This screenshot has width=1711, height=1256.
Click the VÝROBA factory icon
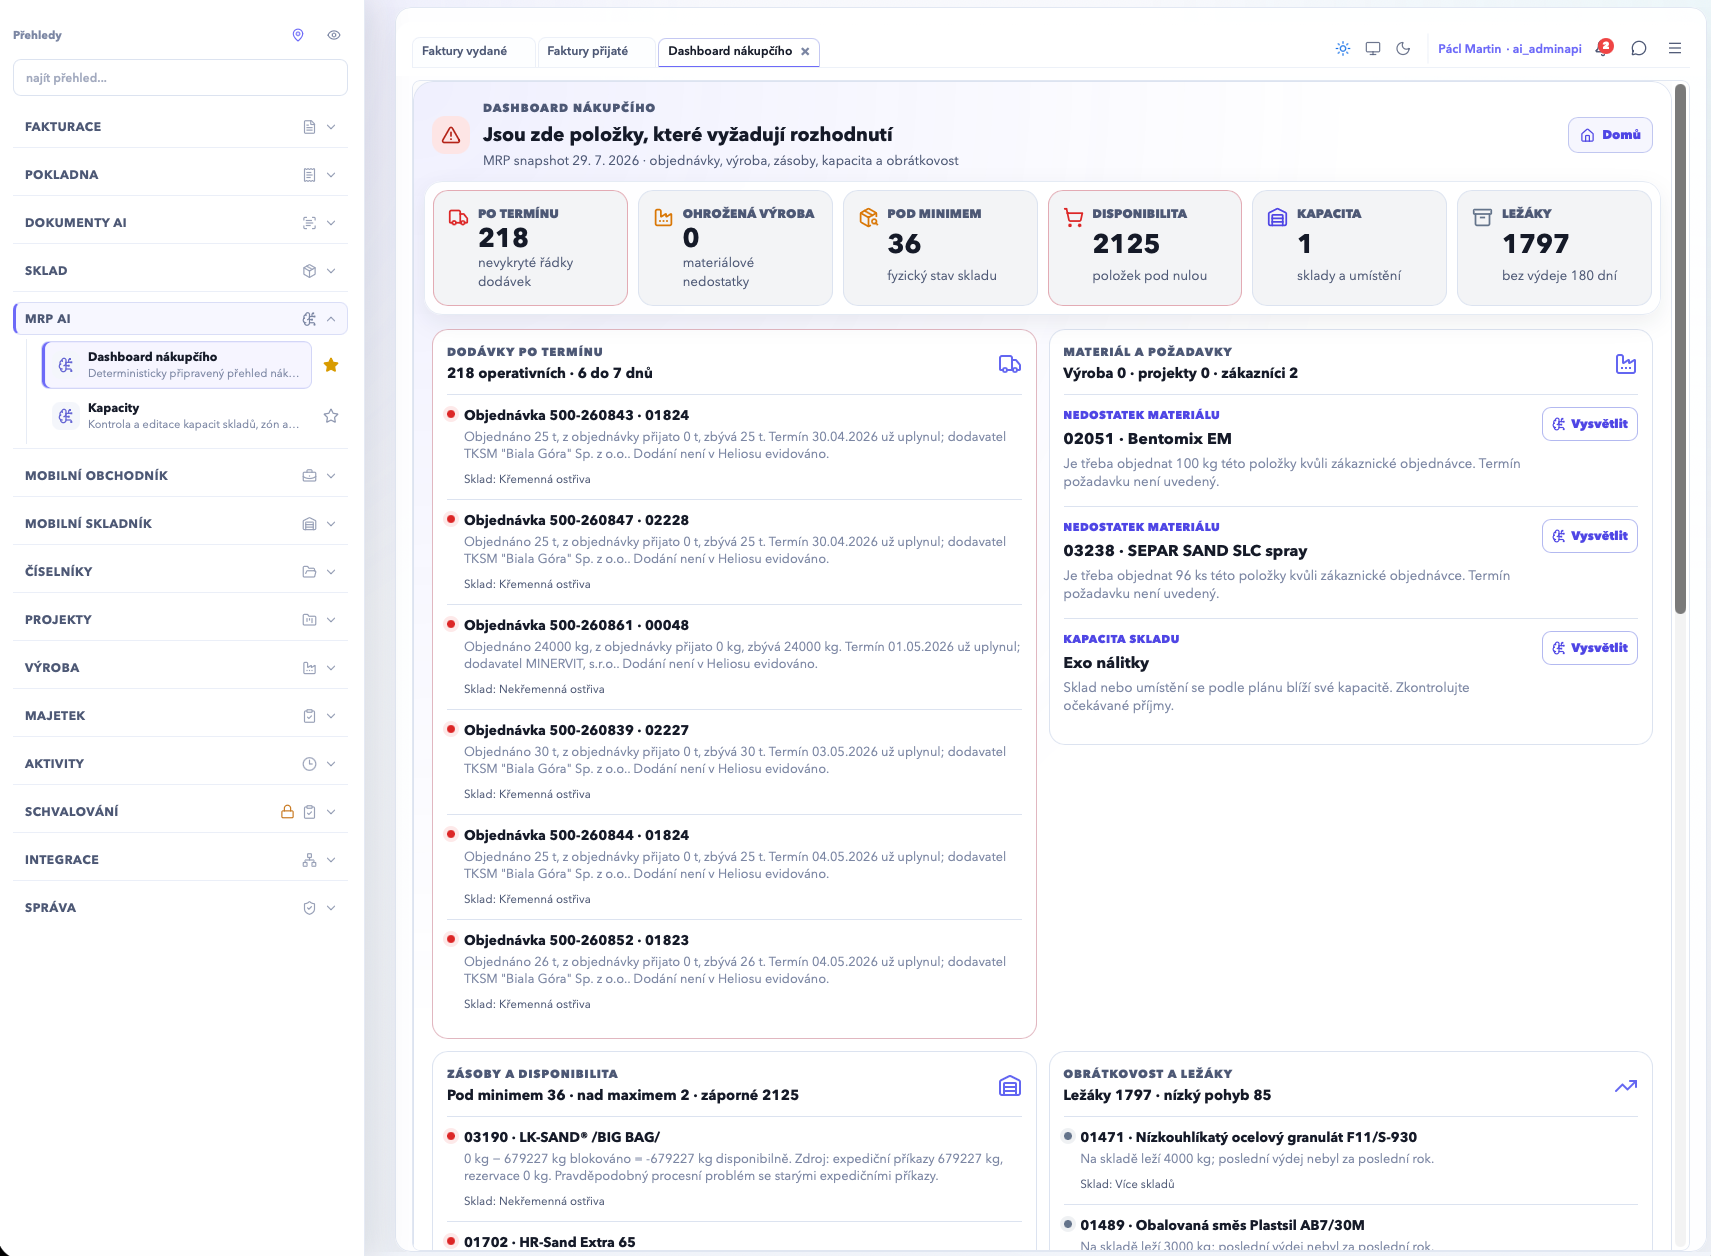309,668
